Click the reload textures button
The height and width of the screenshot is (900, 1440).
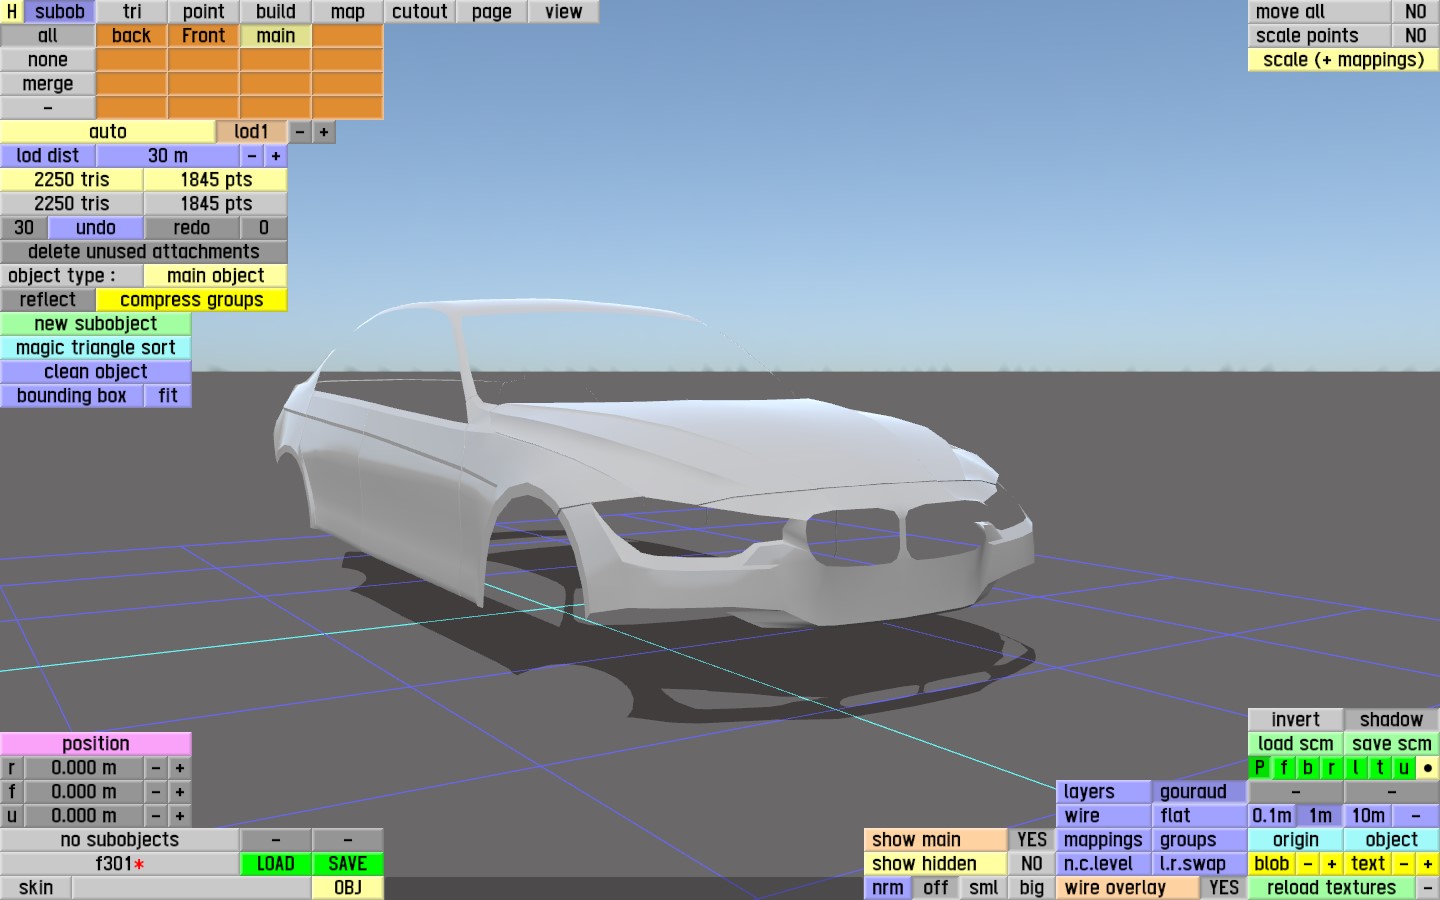tap(1332, 888)
